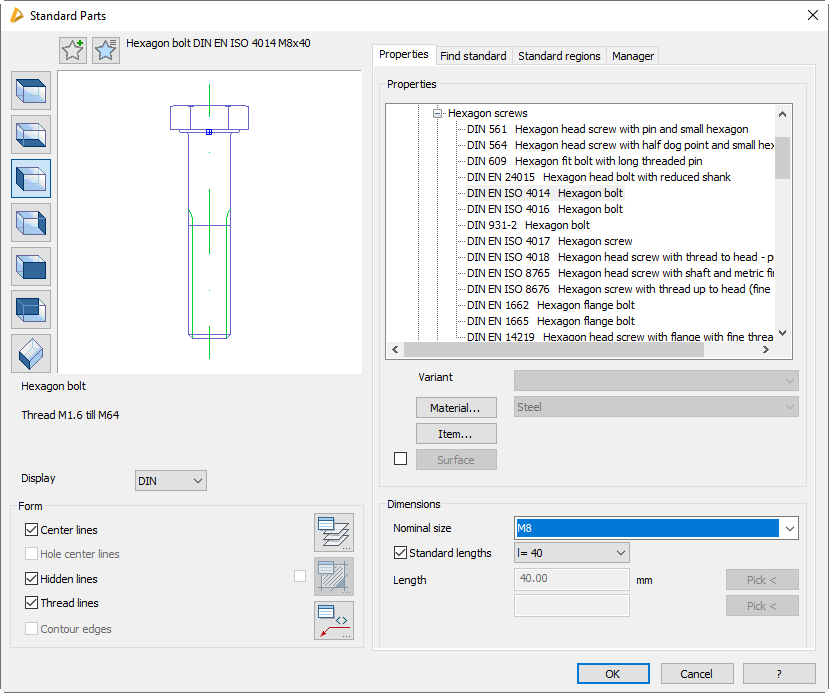This screenshot has width=829, height=693.
Task: Select the highlighted third view cube icon
Action: (31, 178)
